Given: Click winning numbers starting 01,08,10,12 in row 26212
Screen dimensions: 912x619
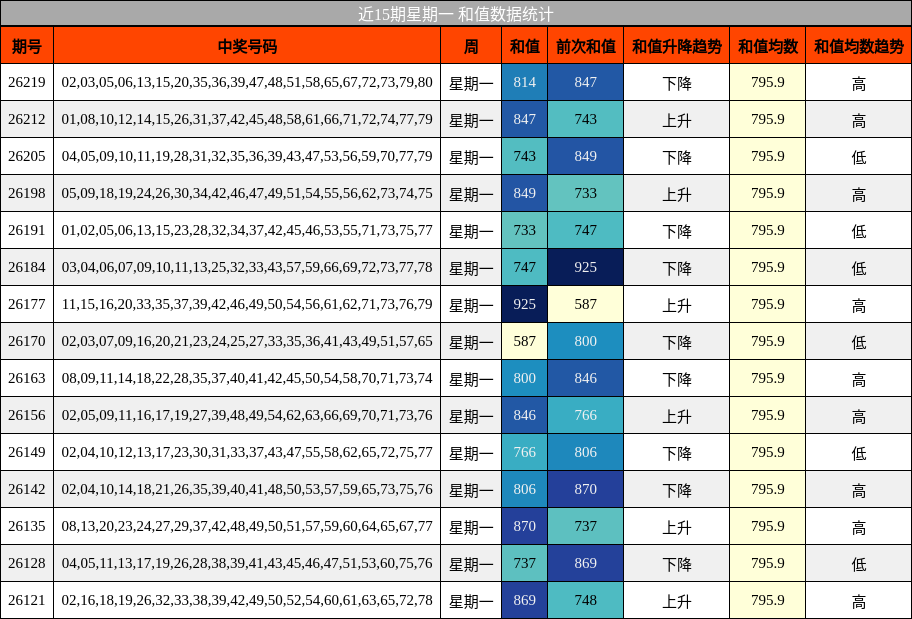Looking at the screenshot, I should point(247,119).
